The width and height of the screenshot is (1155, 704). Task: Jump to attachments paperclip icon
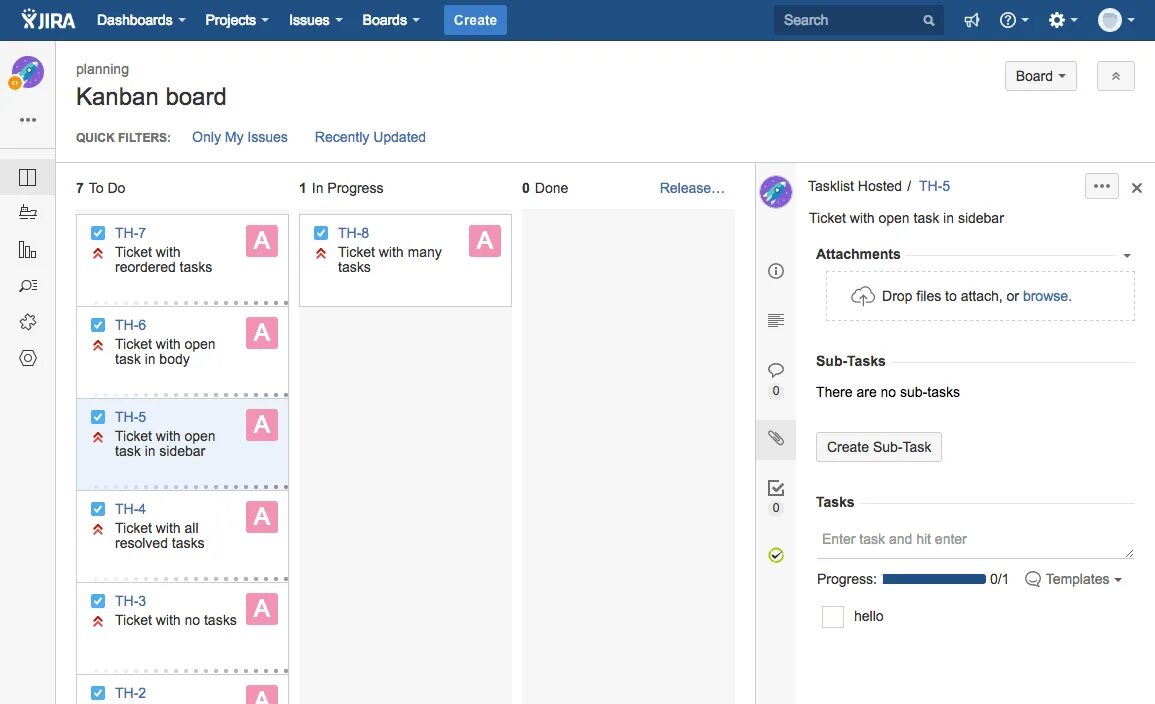(776, 438)
